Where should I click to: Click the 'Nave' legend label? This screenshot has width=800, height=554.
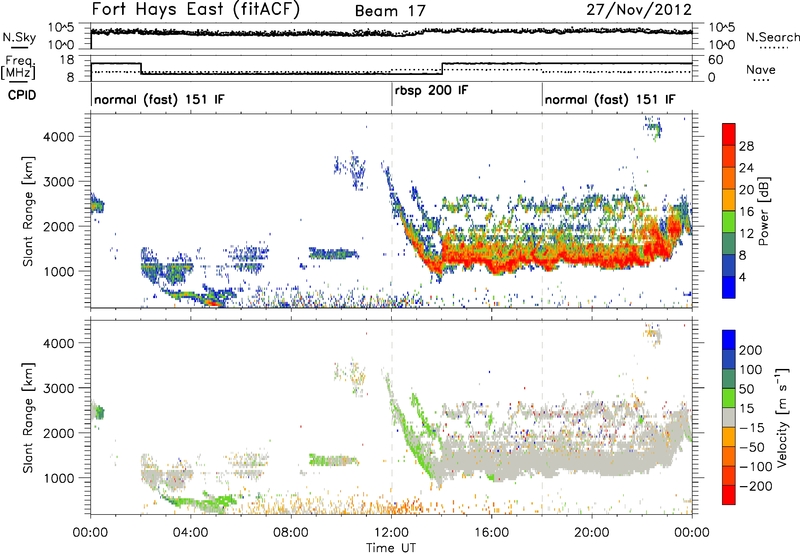pyautogui.click(x=760, y=70)
